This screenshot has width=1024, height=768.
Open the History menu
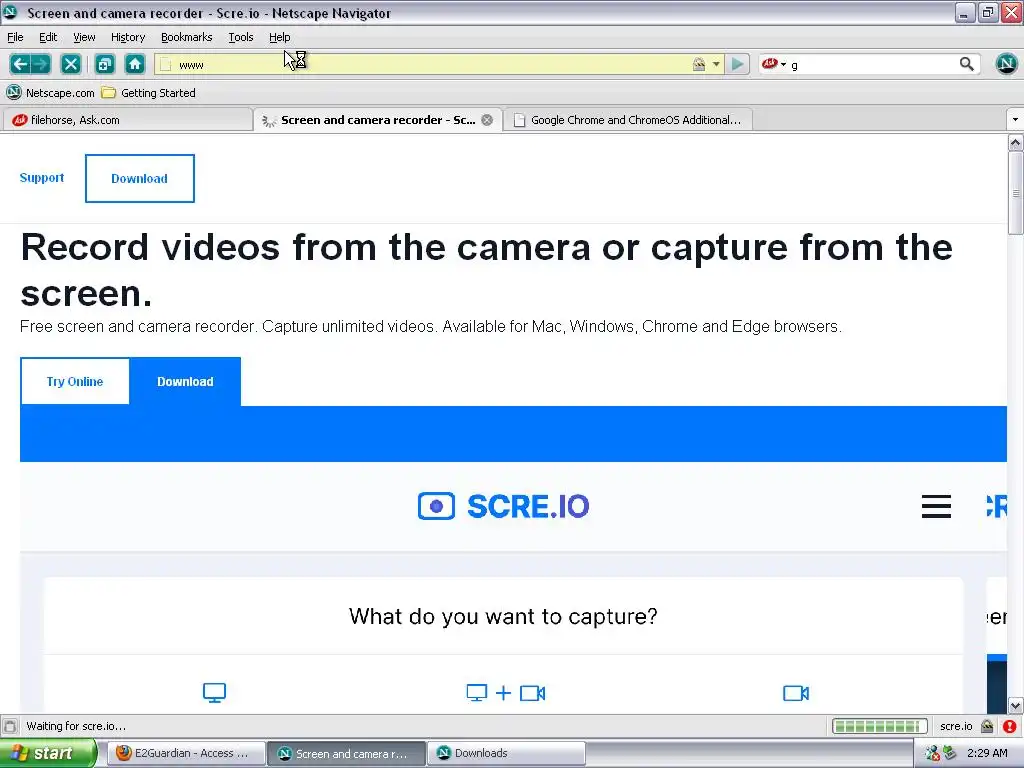[x=128, y=37]
